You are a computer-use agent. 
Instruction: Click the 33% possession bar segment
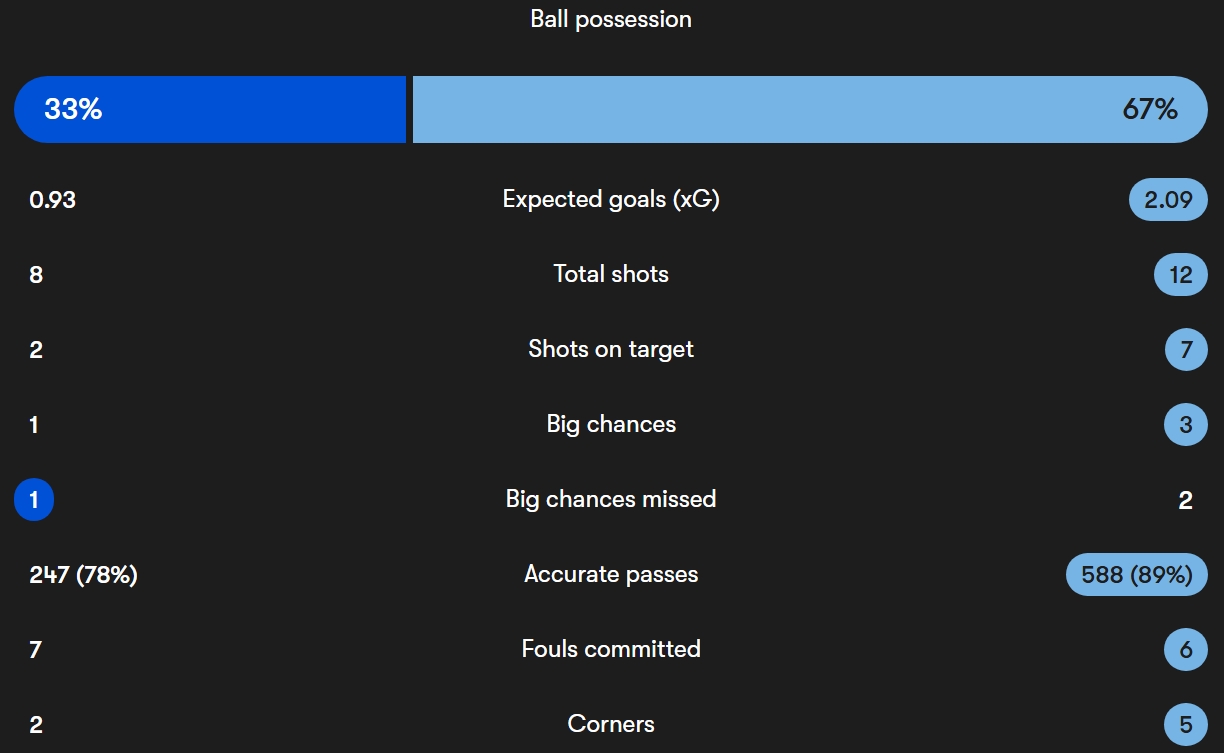pyautogui.click(x=210, y=109)
